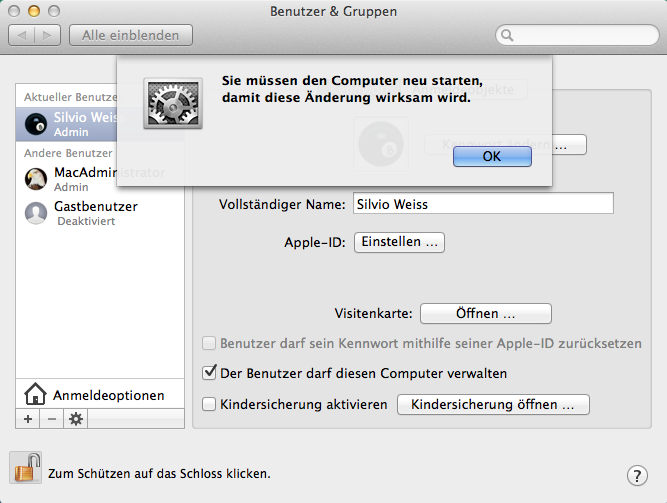The image size is (667, 503).
Task: Click the Deaktiviert status under Gastbenutzer
Action: (x=86, y=221)
